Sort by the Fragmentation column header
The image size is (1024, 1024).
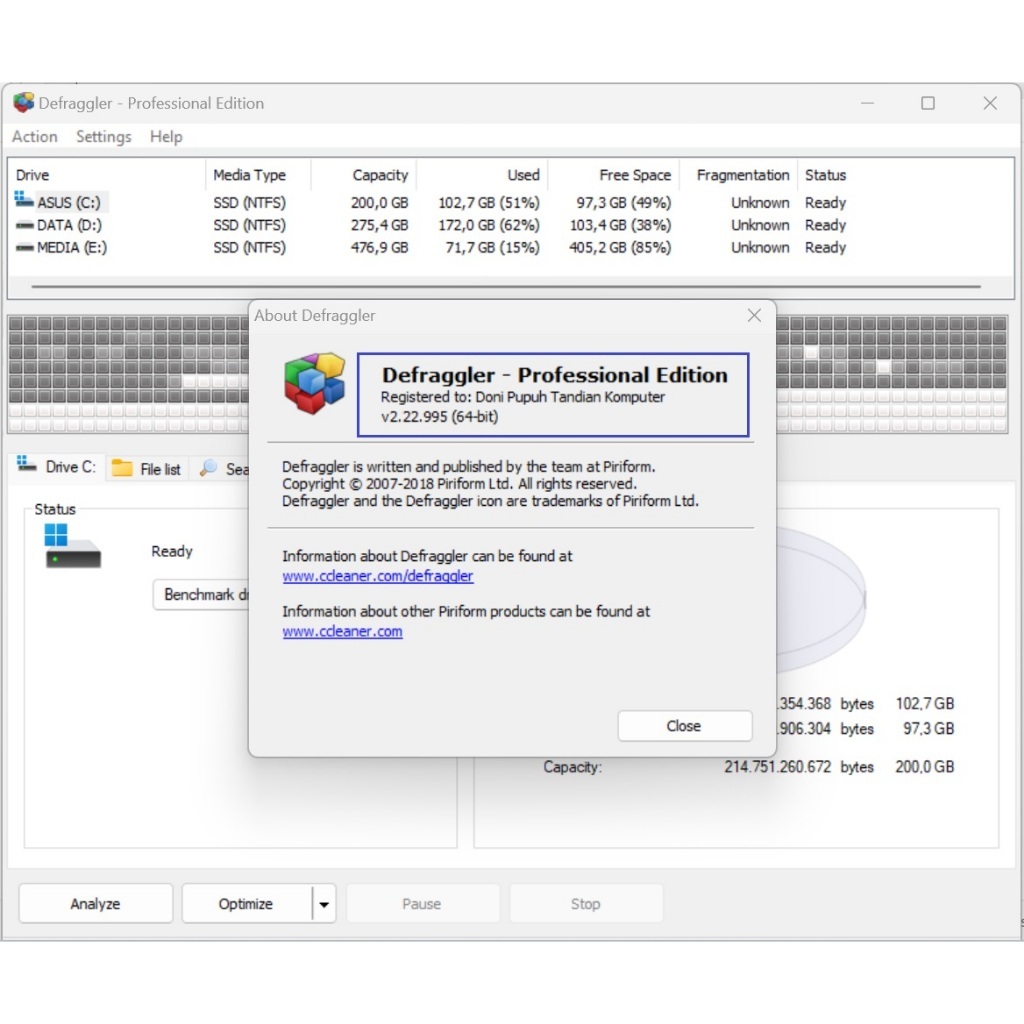pos(738,175)
